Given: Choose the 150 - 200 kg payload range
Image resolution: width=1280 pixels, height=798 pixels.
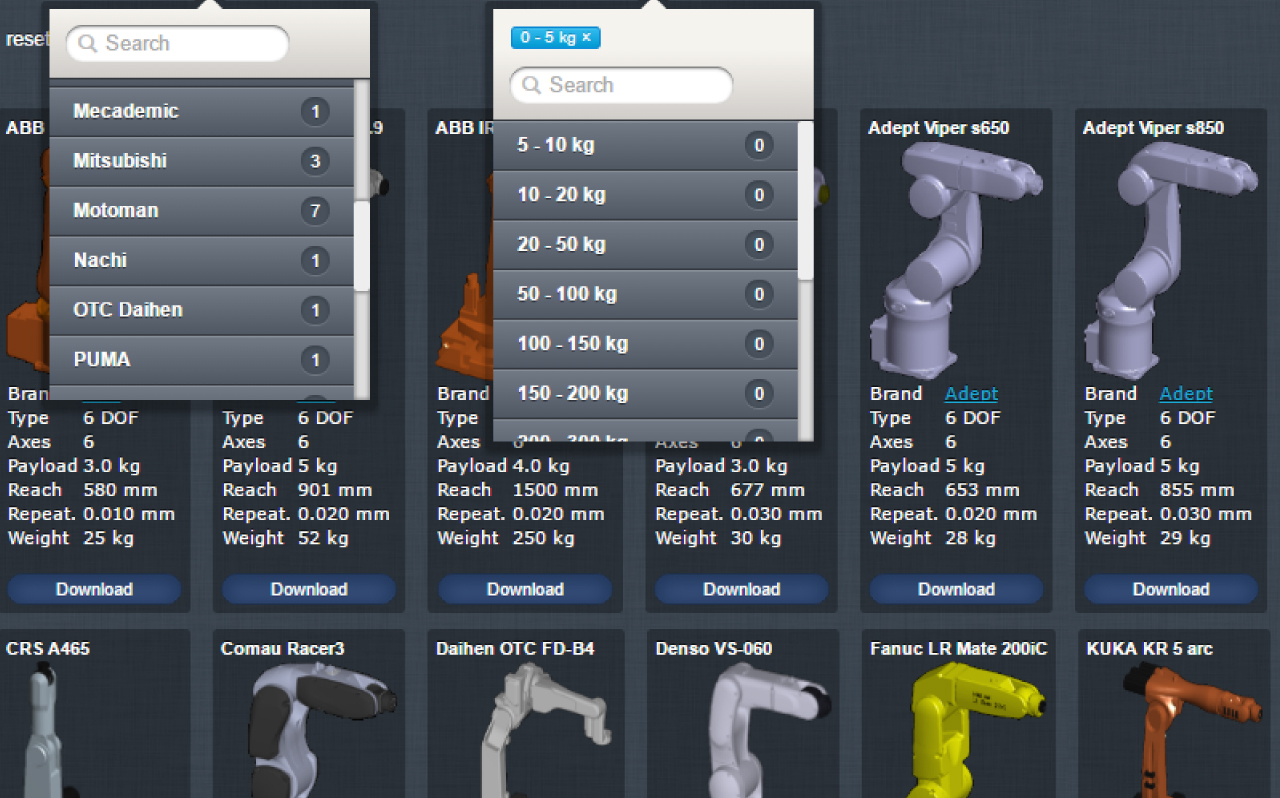Looking at the screenshot, I should click(x=645, y=394).
